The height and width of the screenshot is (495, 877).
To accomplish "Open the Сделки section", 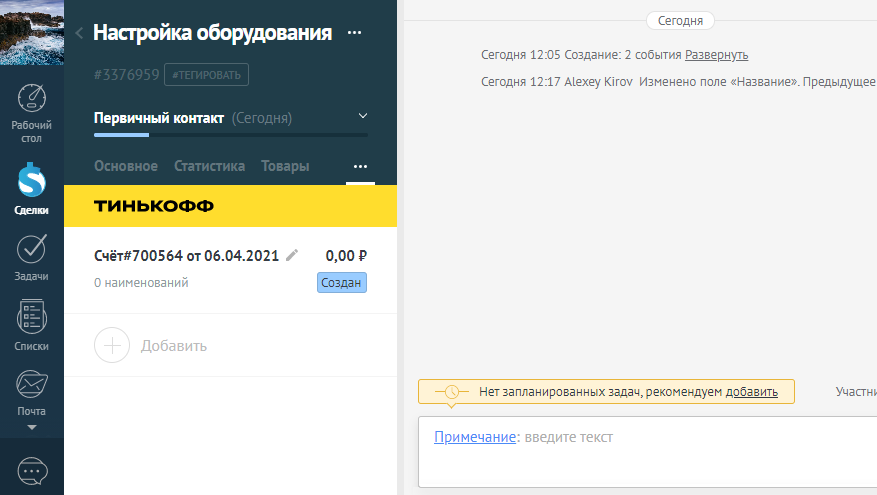I will (31, 189).
